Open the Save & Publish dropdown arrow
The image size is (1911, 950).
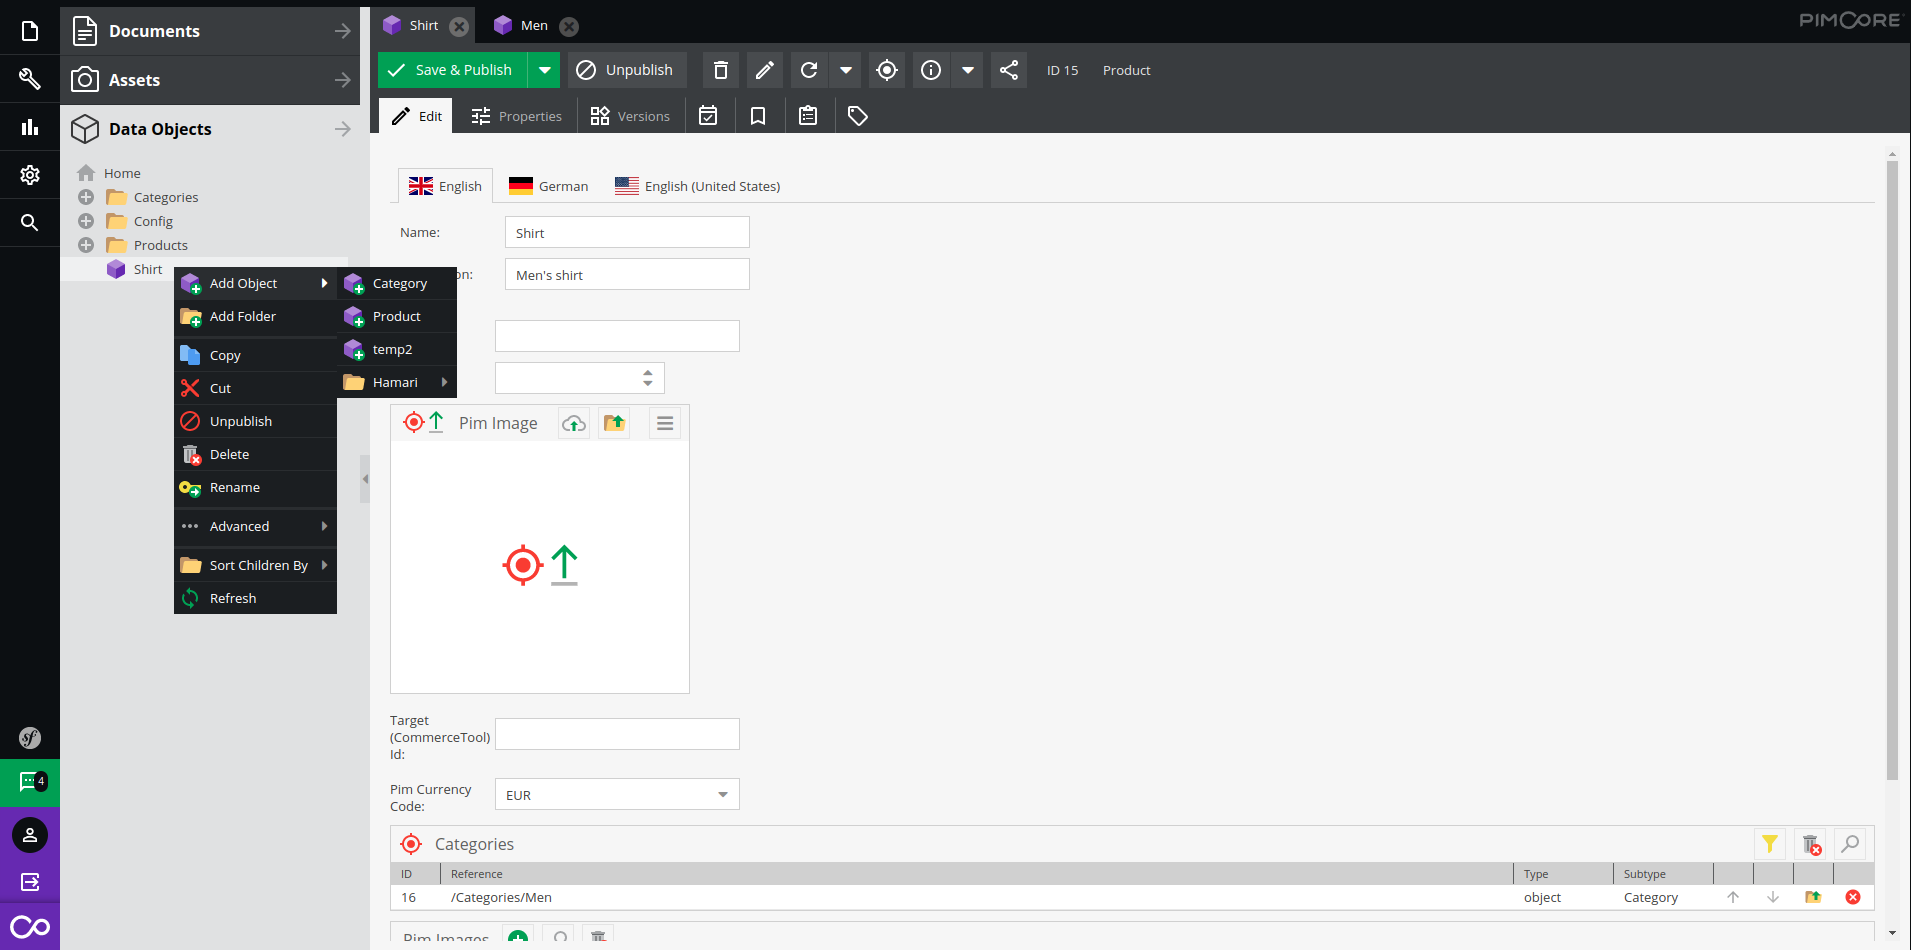544,70
